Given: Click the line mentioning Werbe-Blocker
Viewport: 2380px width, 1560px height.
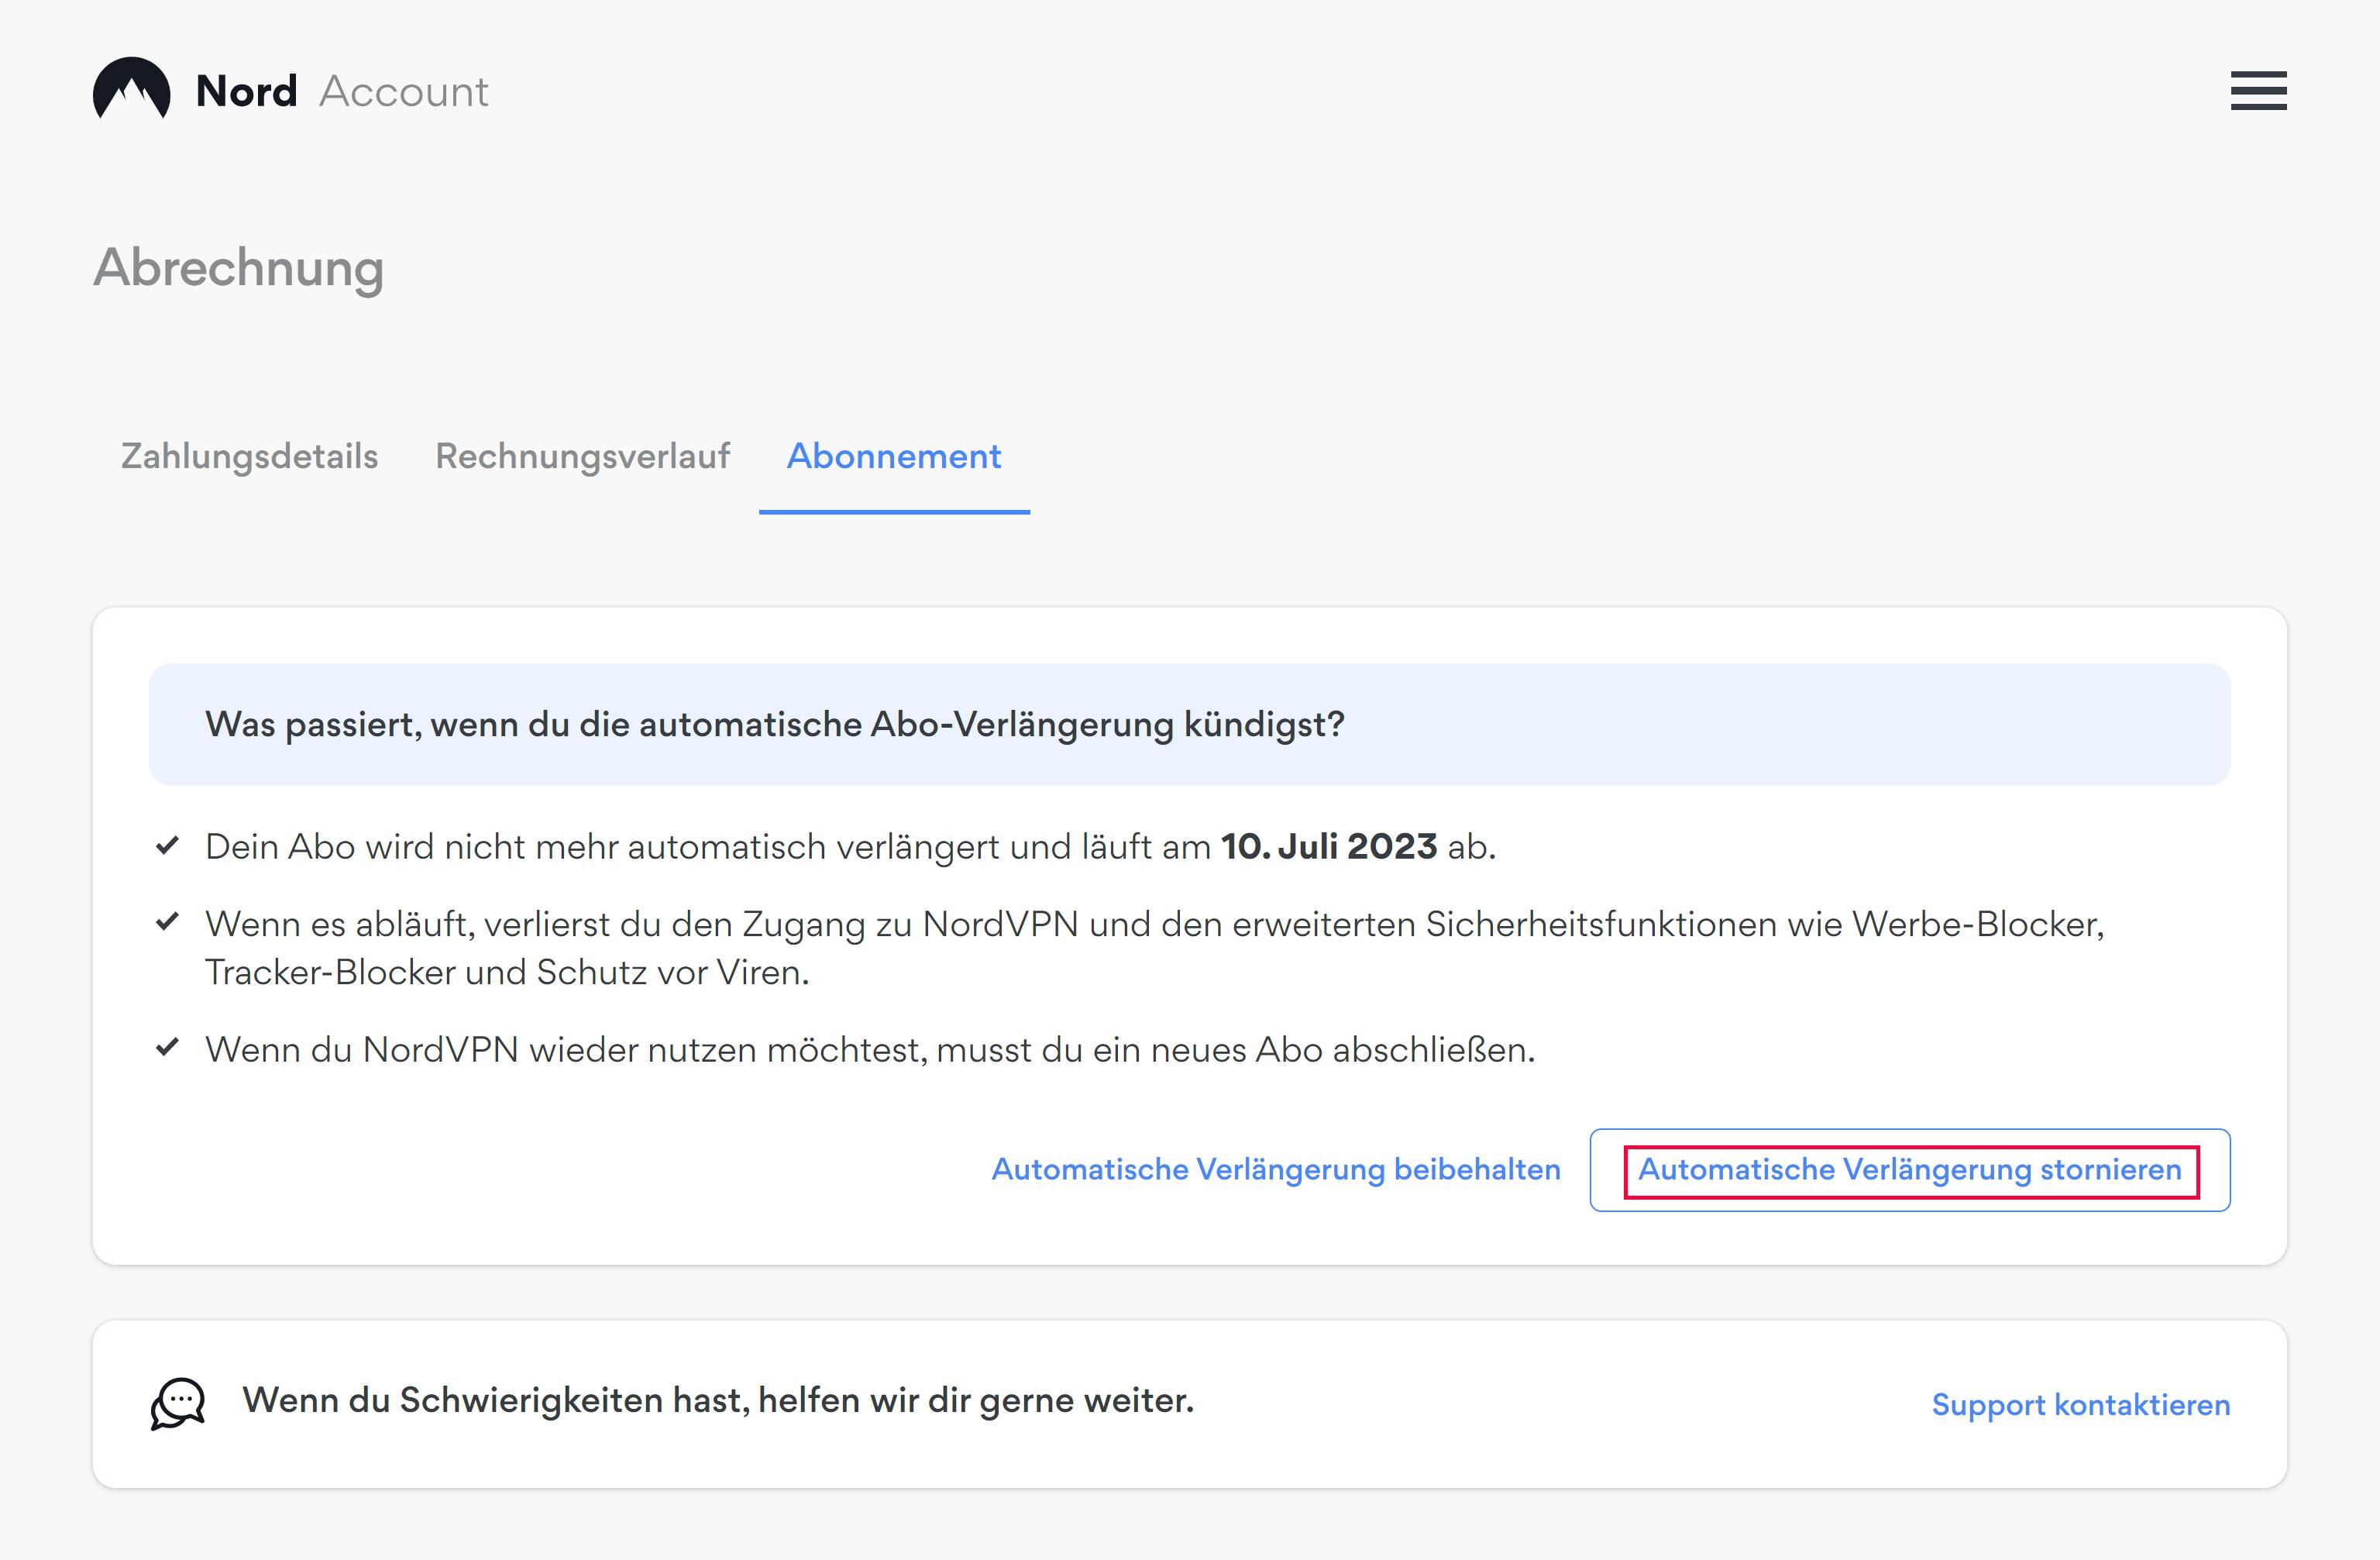Looking at the screenshot, I should [x=1155, y=948].
